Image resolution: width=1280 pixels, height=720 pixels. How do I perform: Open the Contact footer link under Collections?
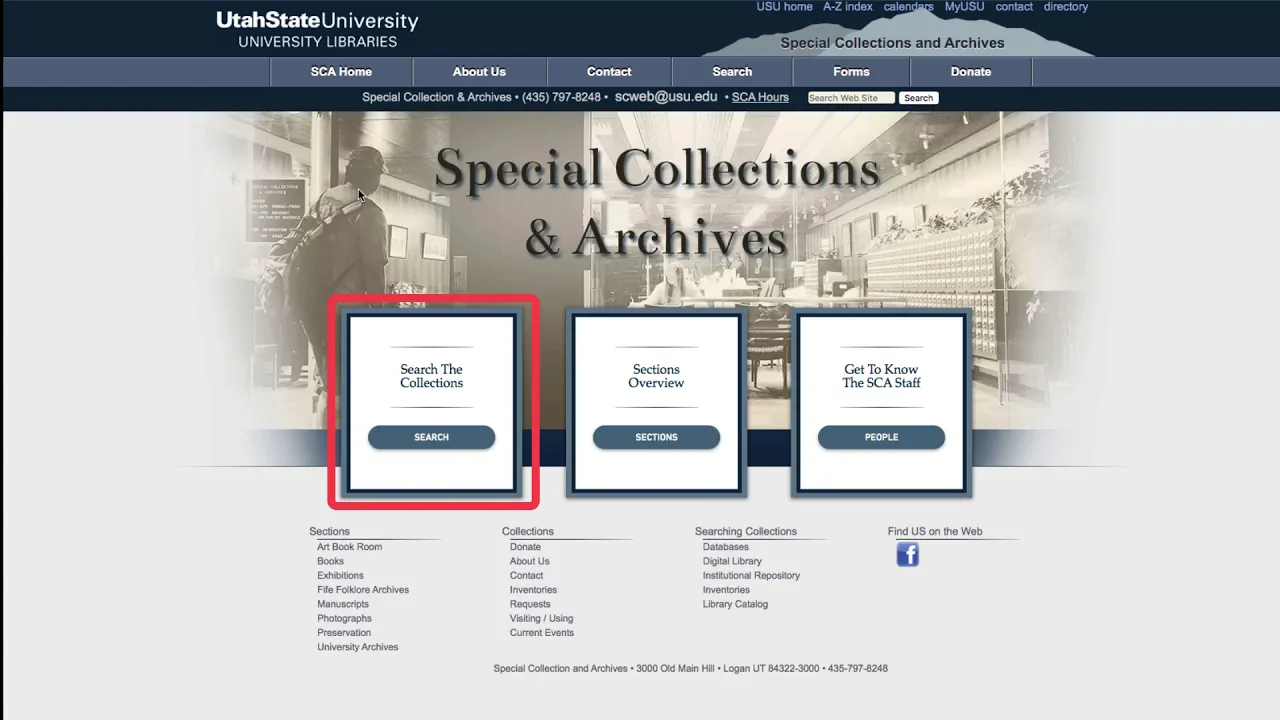tap(526, 576)
